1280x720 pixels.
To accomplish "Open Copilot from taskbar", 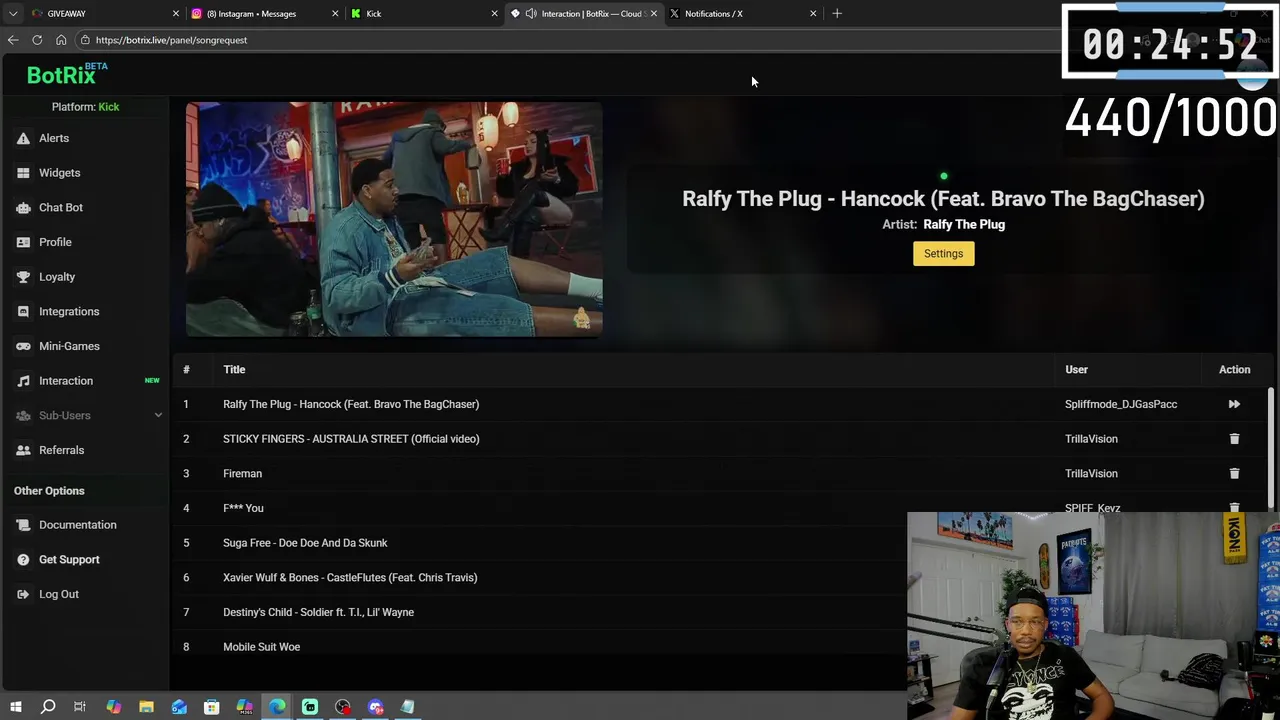I will click(x=113, y=707).
